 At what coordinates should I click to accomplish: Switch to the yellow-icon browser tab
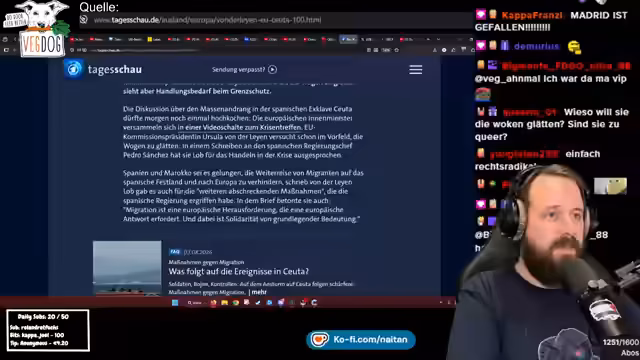pos(155,39)
